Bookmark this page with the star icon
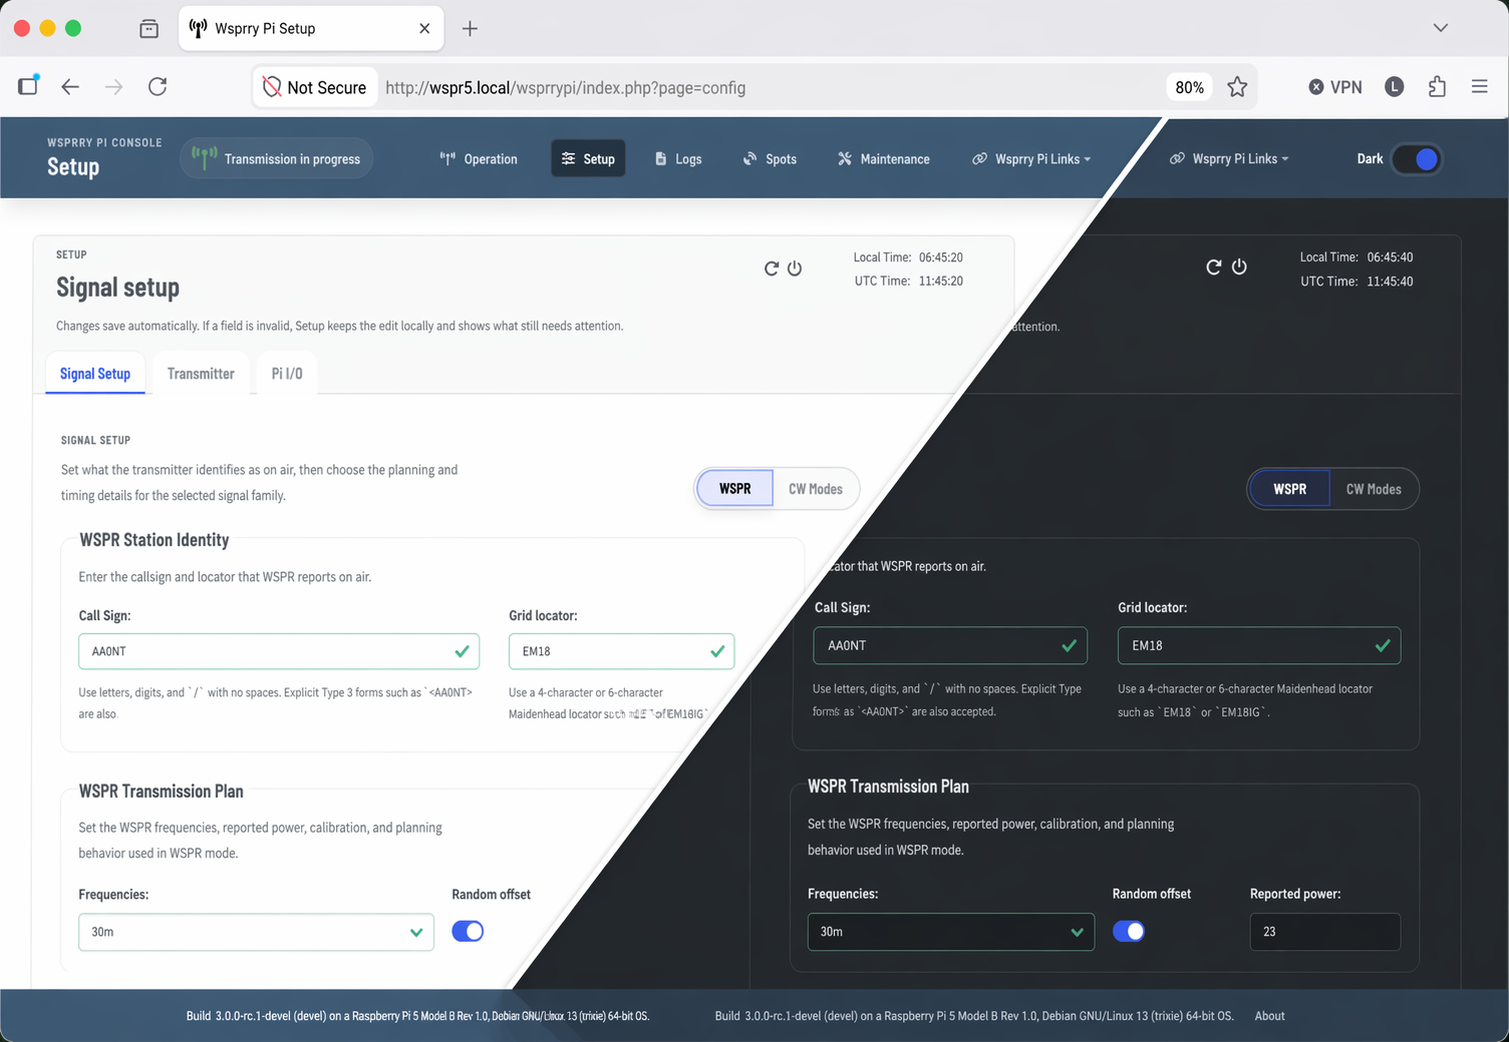The width and height of the screenshot is (1509, 1042). click(x=1237, y=87)
